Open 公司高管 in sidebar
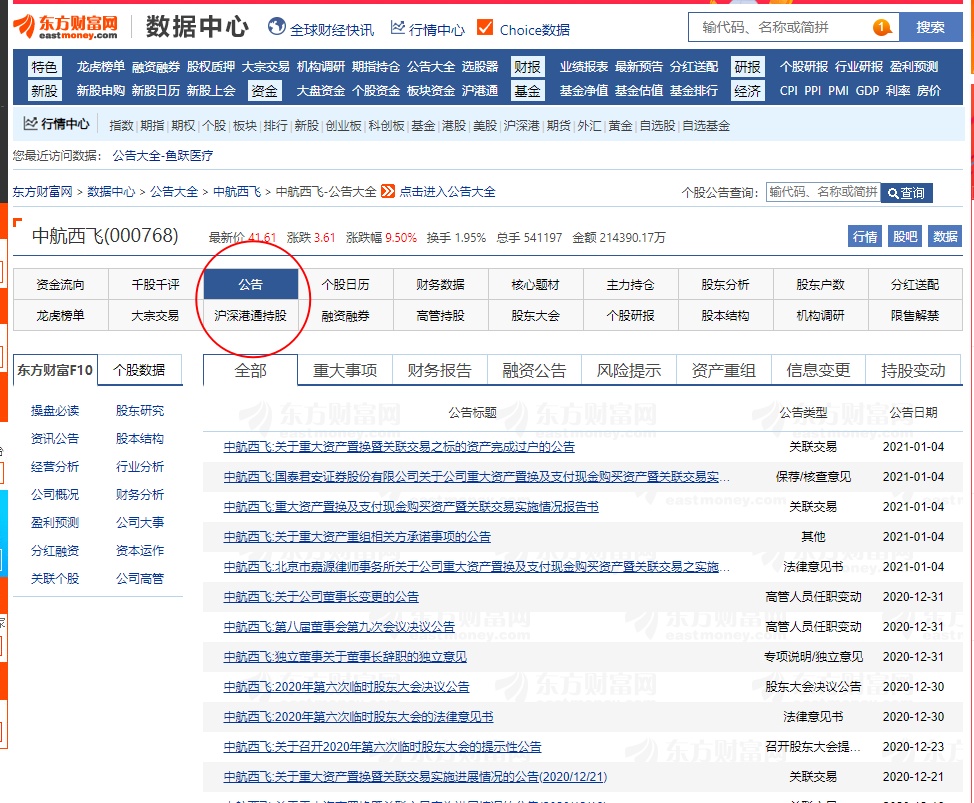Screen dimensions: 974x803 click(x=140, y=578)
